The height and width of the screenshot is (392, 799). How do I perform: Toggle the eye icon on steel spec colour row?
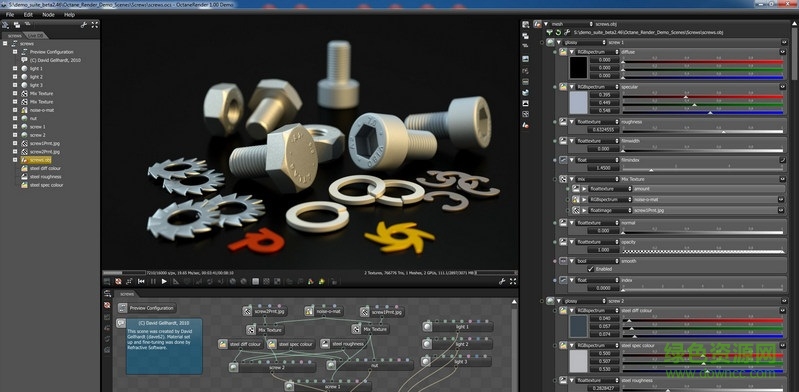783,345
